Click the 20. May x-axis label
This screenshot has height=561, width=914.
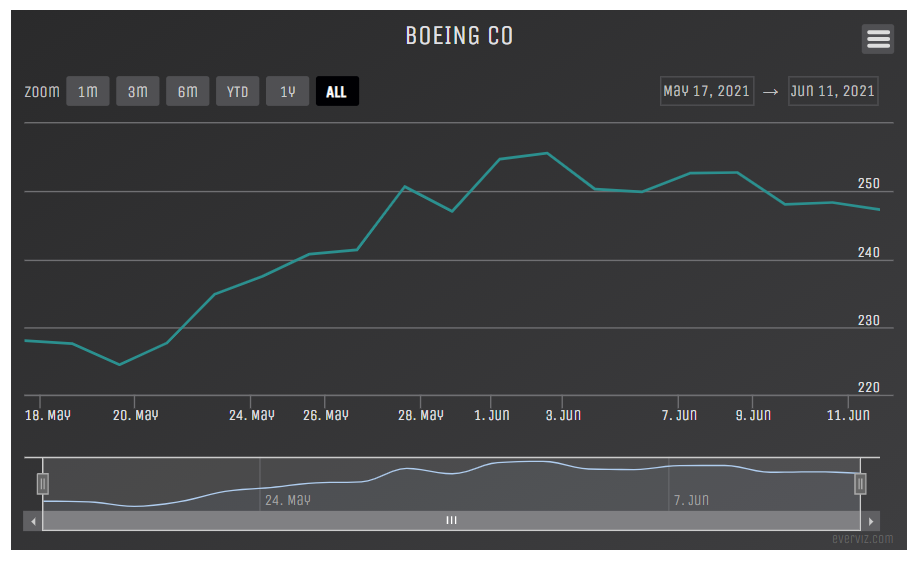pos(136,415)
